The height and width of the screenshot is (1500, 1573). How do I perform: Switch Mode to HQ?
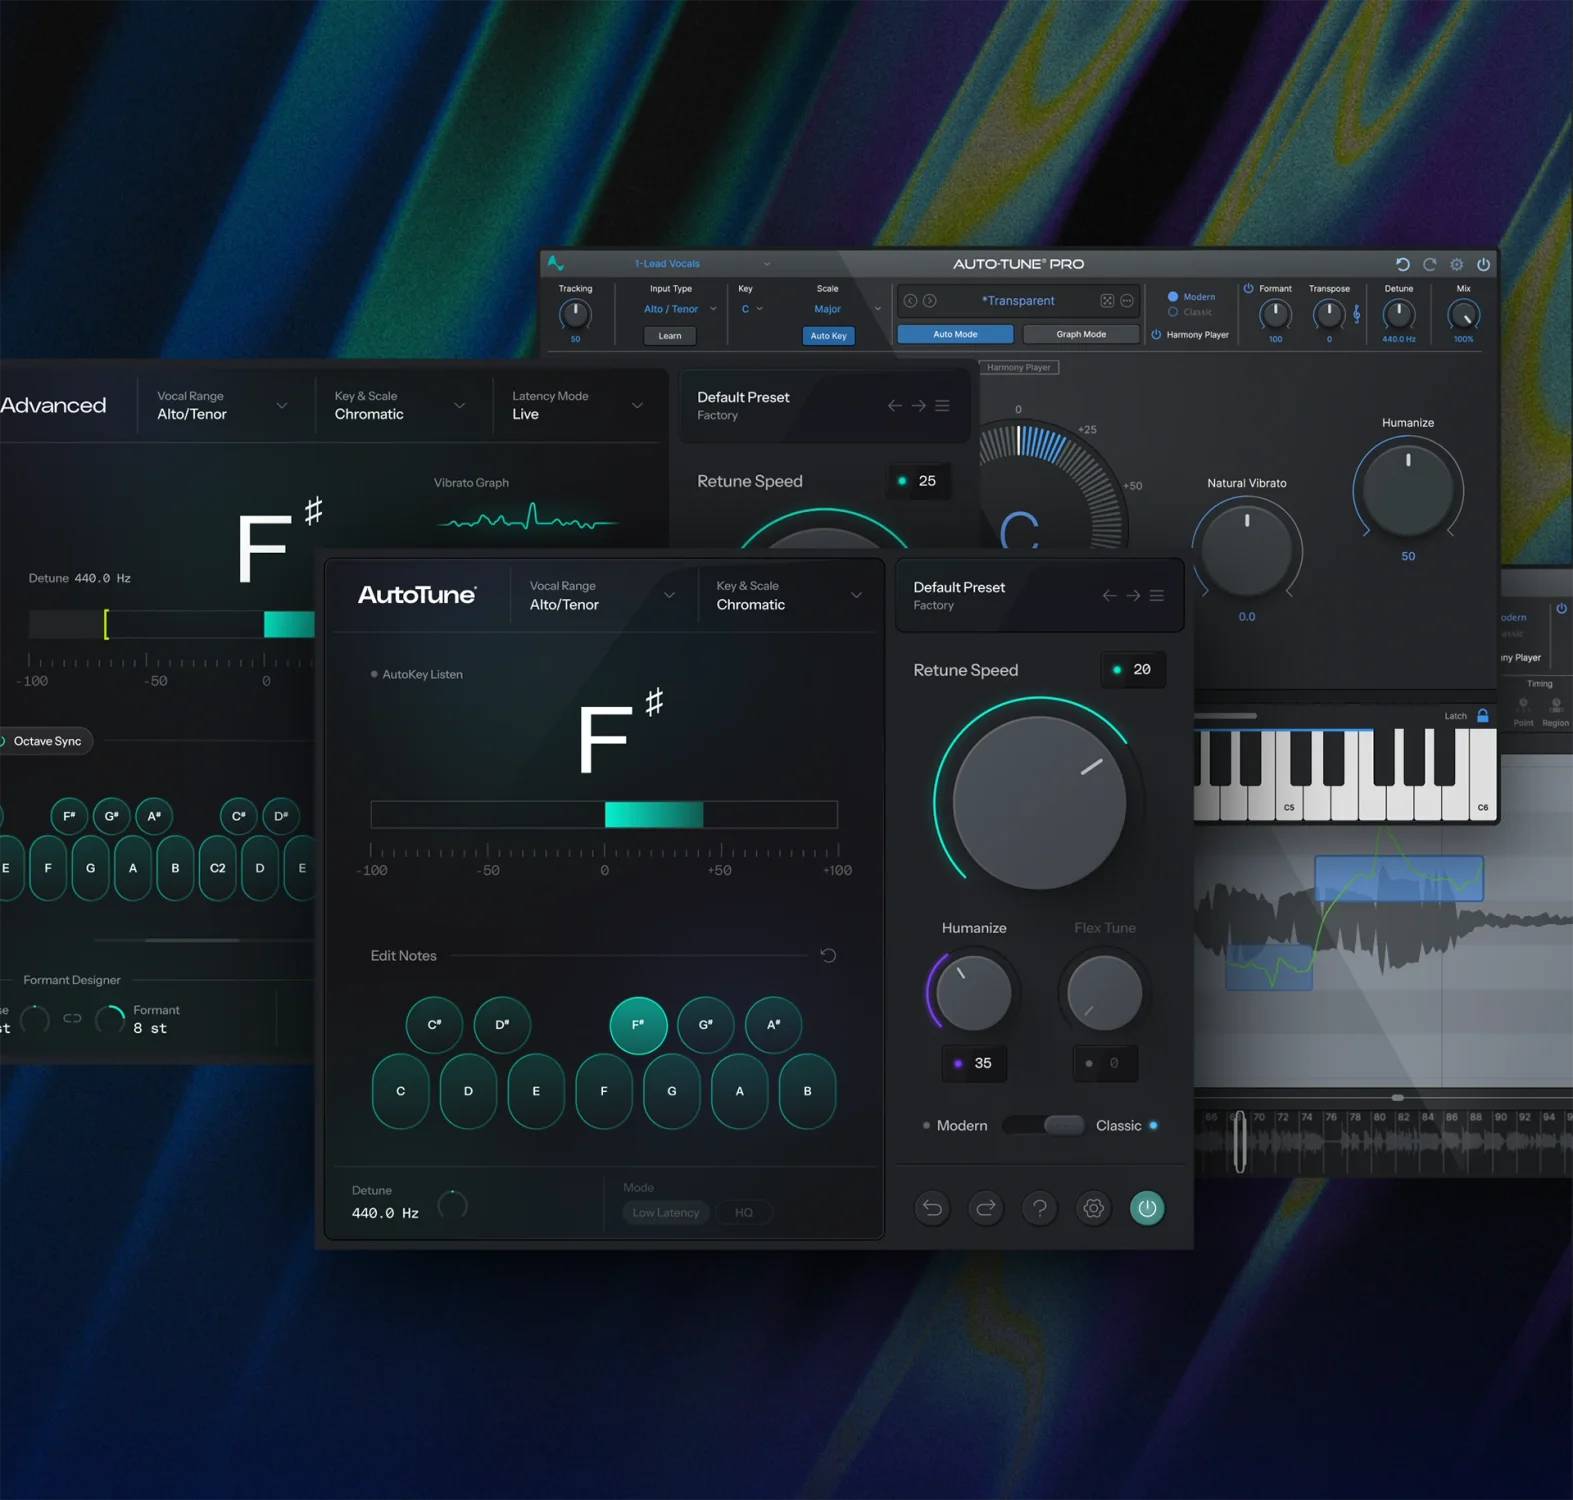744,1212
